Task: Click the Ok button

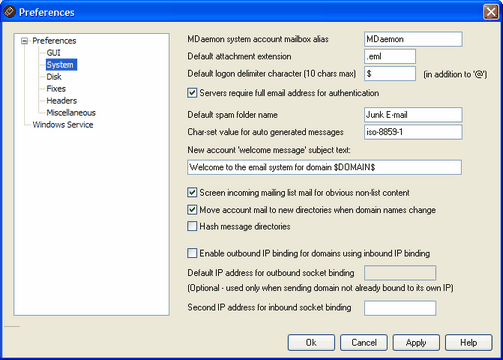Action: tap(311, 343)
